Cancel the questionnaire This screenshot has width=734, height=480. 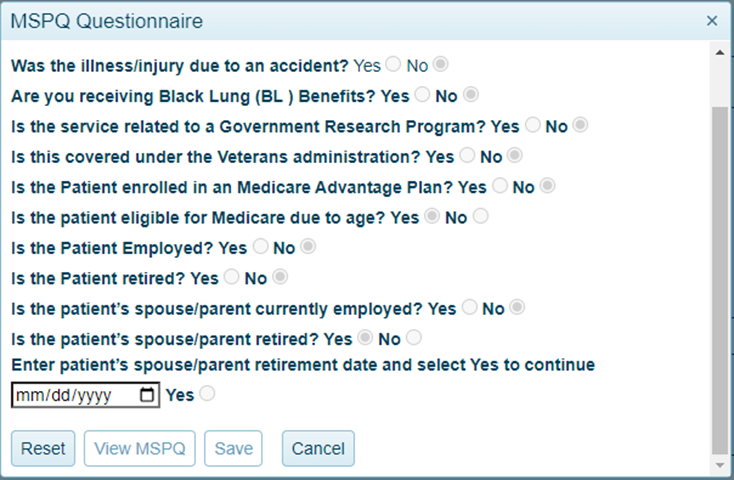(318, 449)
